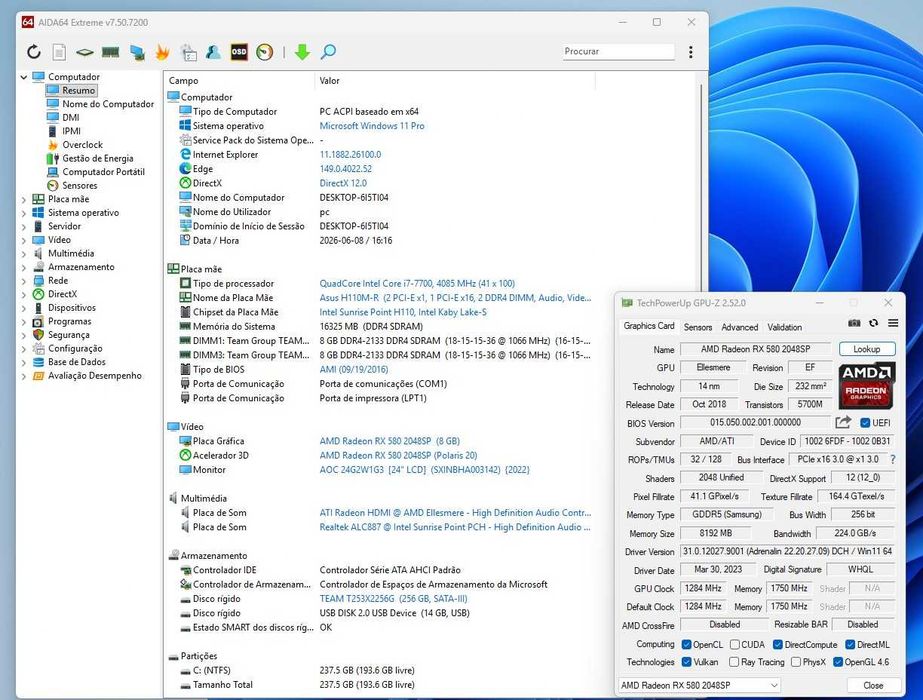The width and height of the screenshot is (923, 700).
Task: Select IPMI in the tree
Action: (x=71, y=131)
